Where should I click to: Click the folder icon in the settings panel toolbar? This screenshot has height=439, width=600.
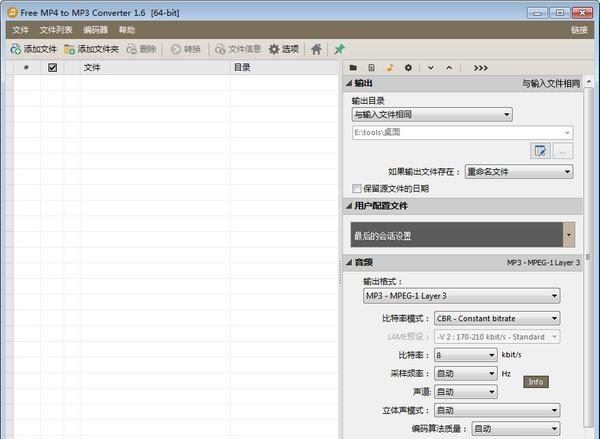coord(353,68)
